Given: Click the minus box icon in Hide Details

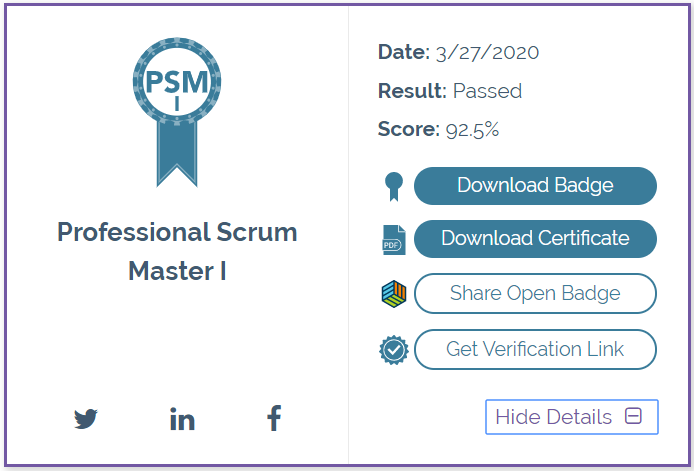Looking at the screenshot, I should [x=633, y=417].
